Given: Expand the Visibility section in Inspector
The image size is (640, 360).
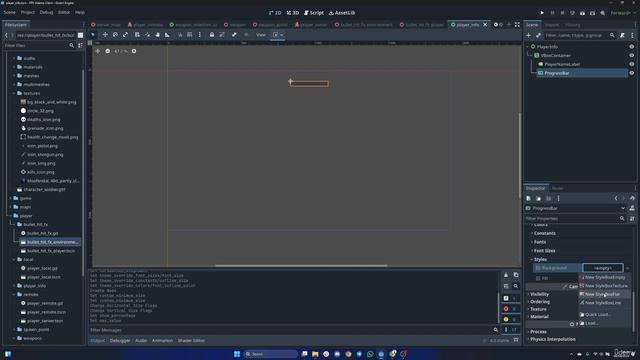Looking at the screenshot, I should 540,294.
